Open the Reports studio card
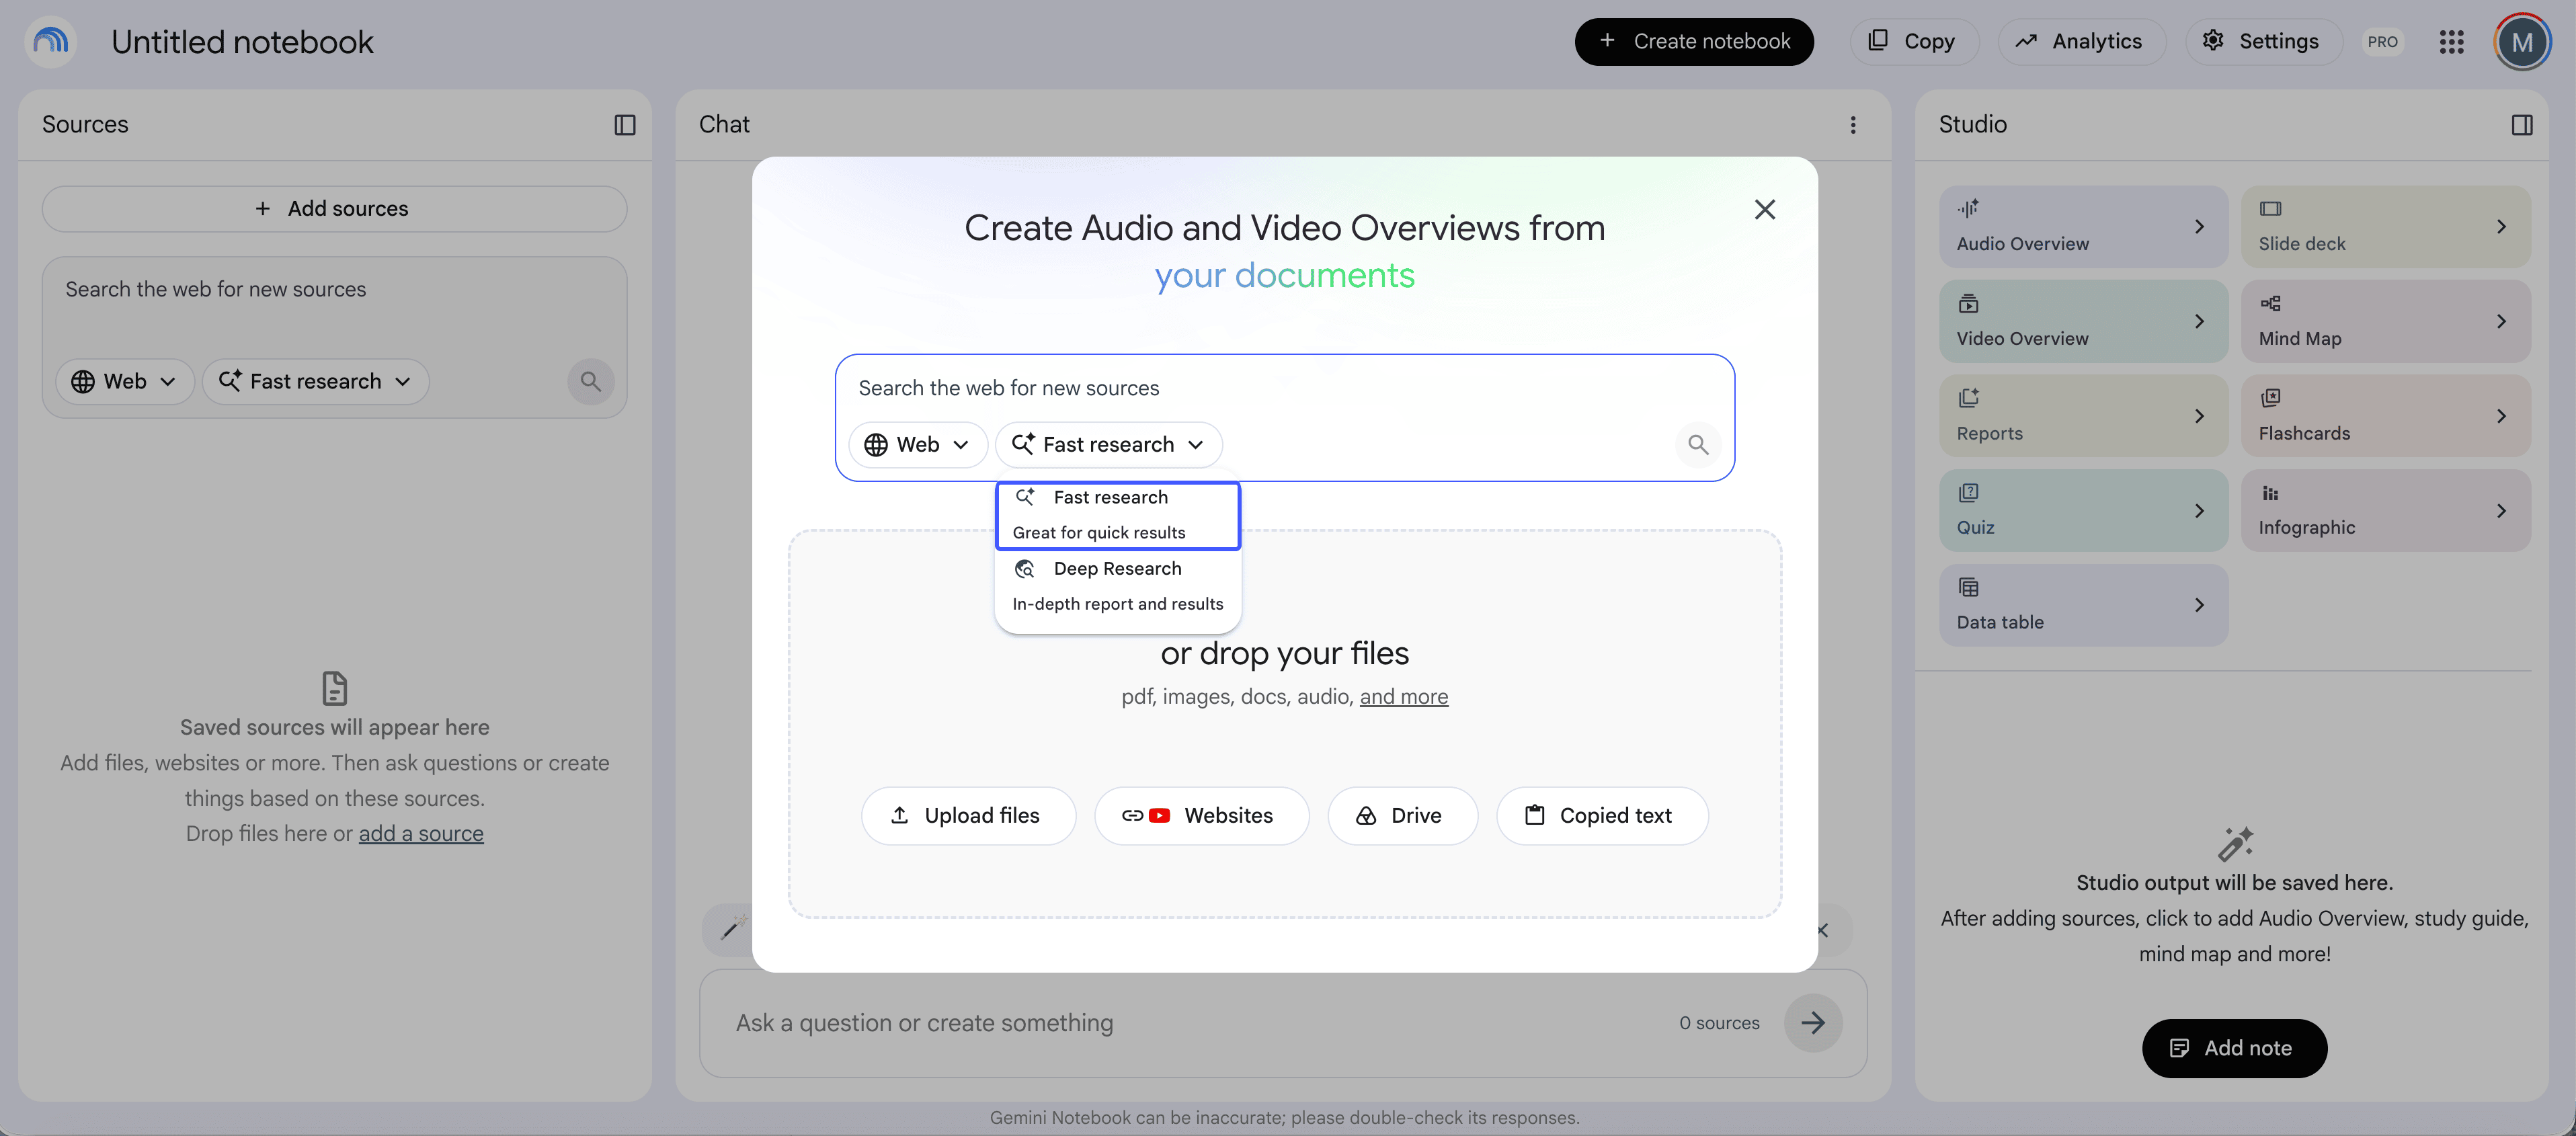Image resolution: width=2576 pixels, height=1136 pixels. pos(2083,416)
